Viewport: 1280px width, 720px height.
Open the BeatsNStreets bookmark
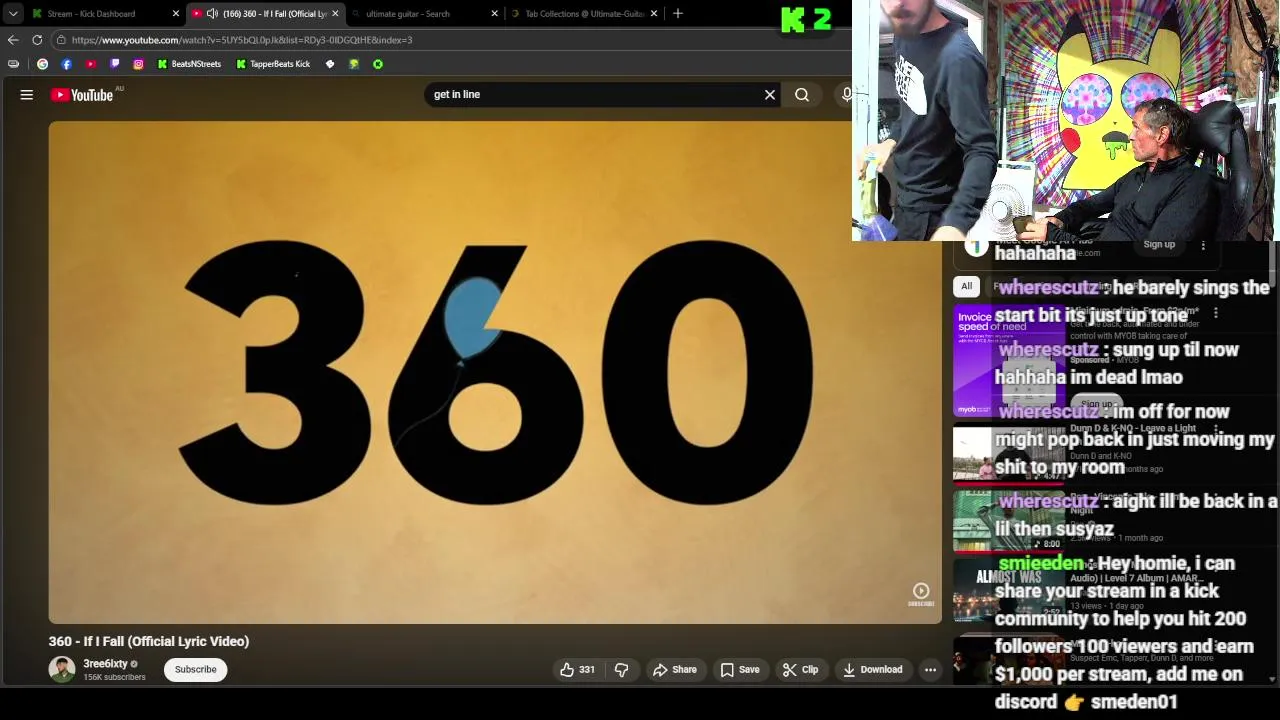(189, 64)
